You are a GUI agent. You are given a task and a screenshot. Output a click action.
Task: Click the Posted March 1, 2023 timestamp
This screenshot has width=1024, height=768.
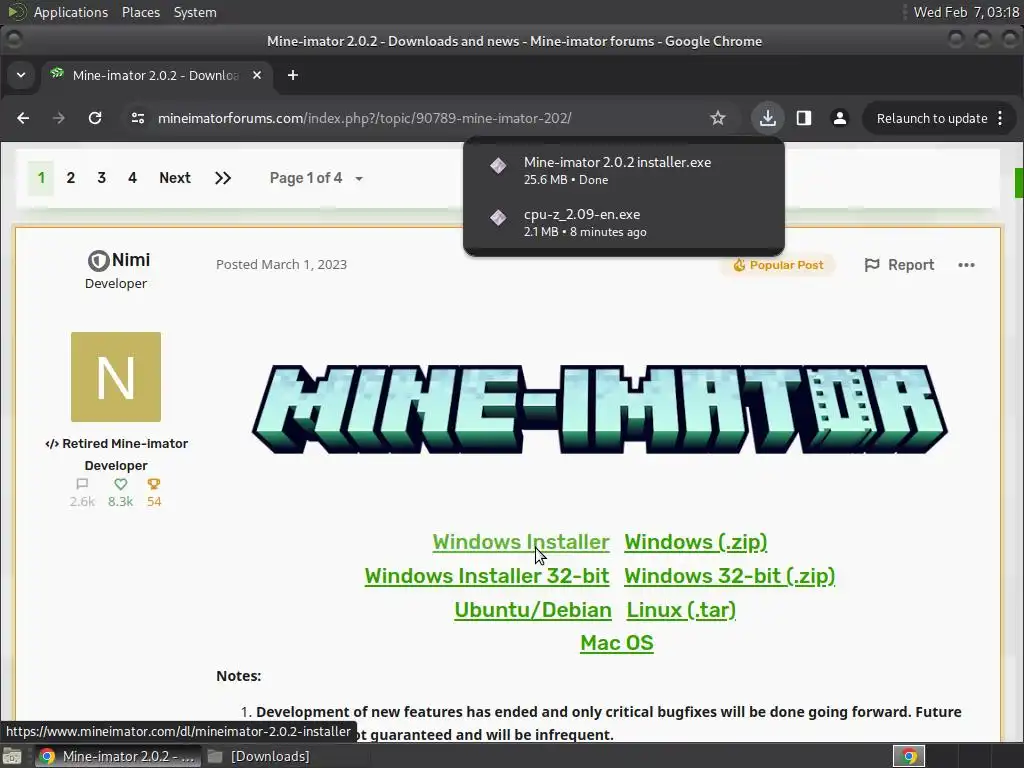281,264
